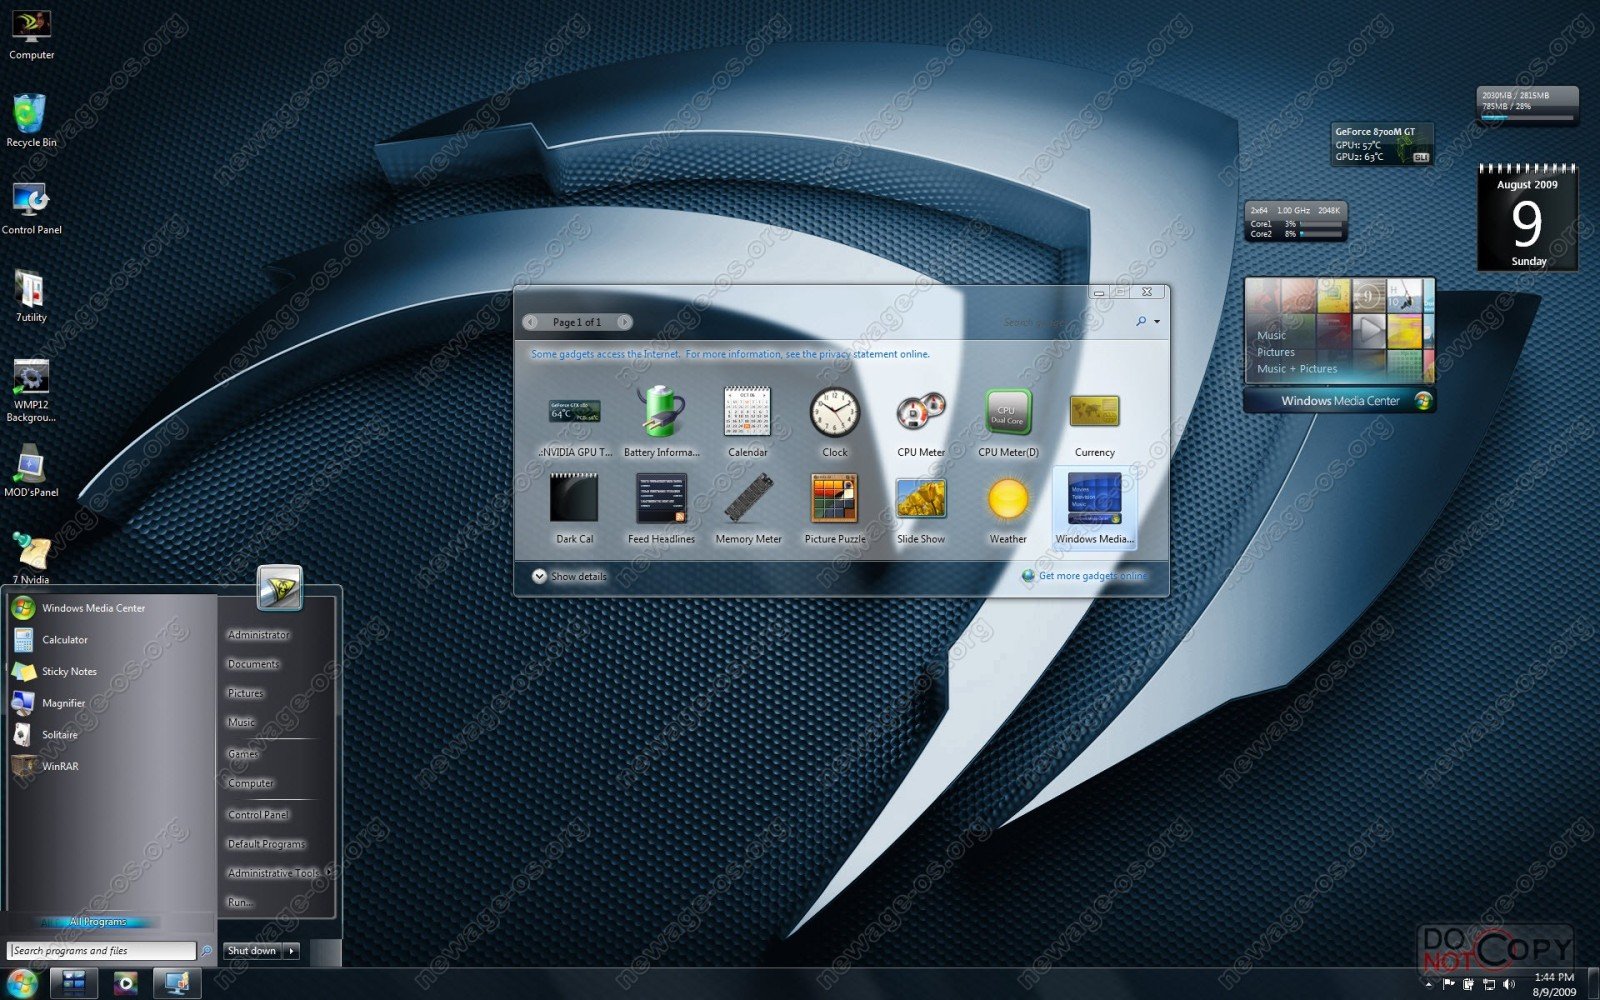
Task: Show hidden tray icons with the up arrow
Action: click(x=1428, y=984)
